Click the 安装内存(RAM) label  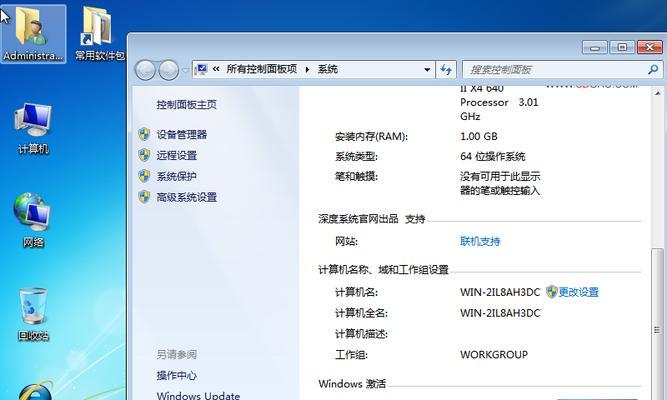[x=371, y=136]
